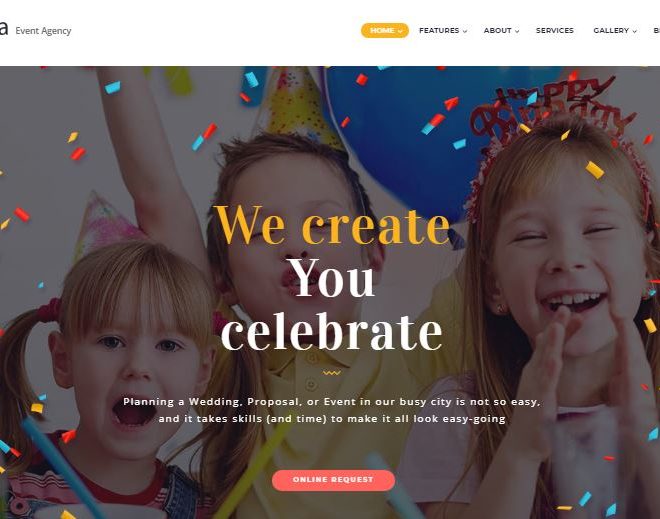Click the 'Planning a Wedding, Proposal' paragraph
Image resolution: width=660 pixels, height=519 pixels.
(x=332, y=410)
